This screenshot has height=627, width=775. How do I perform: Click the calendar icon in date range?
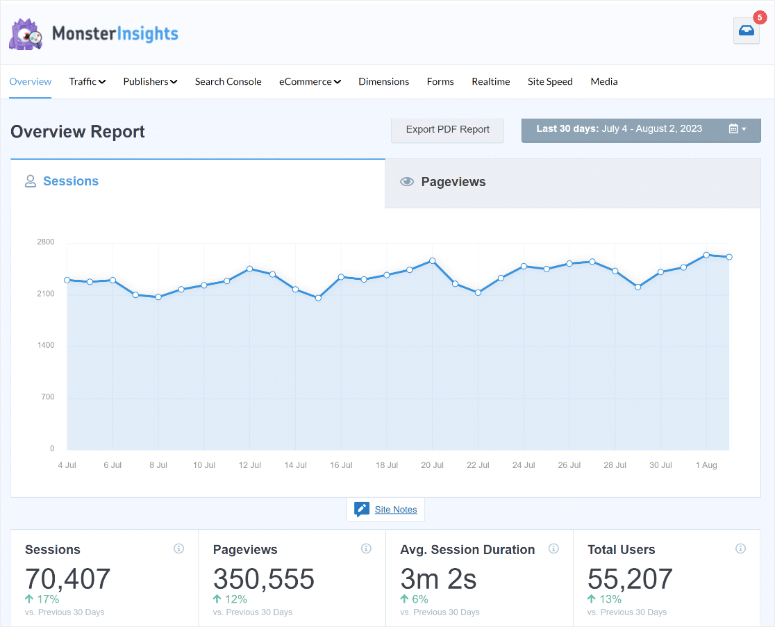click(734, 129)
